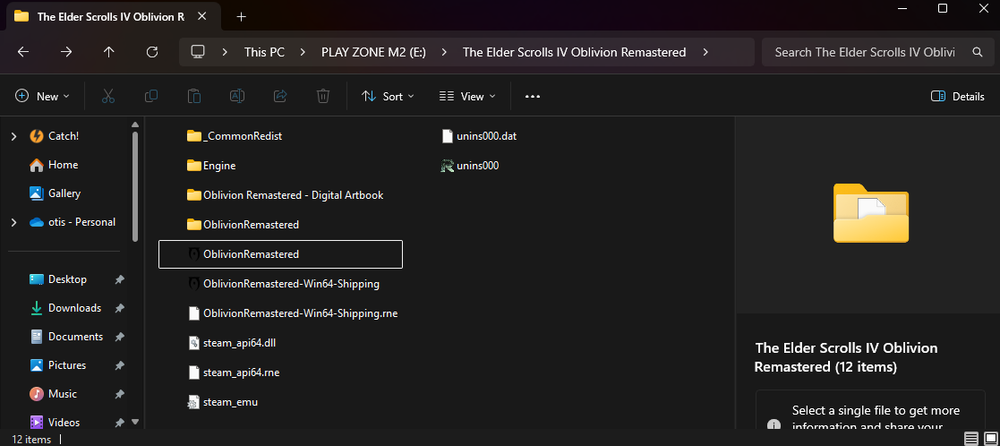Click PLAY ZONE M2 (E:) breadcrumb
This screenshot has width=1000, height=446.
[373, 52]
